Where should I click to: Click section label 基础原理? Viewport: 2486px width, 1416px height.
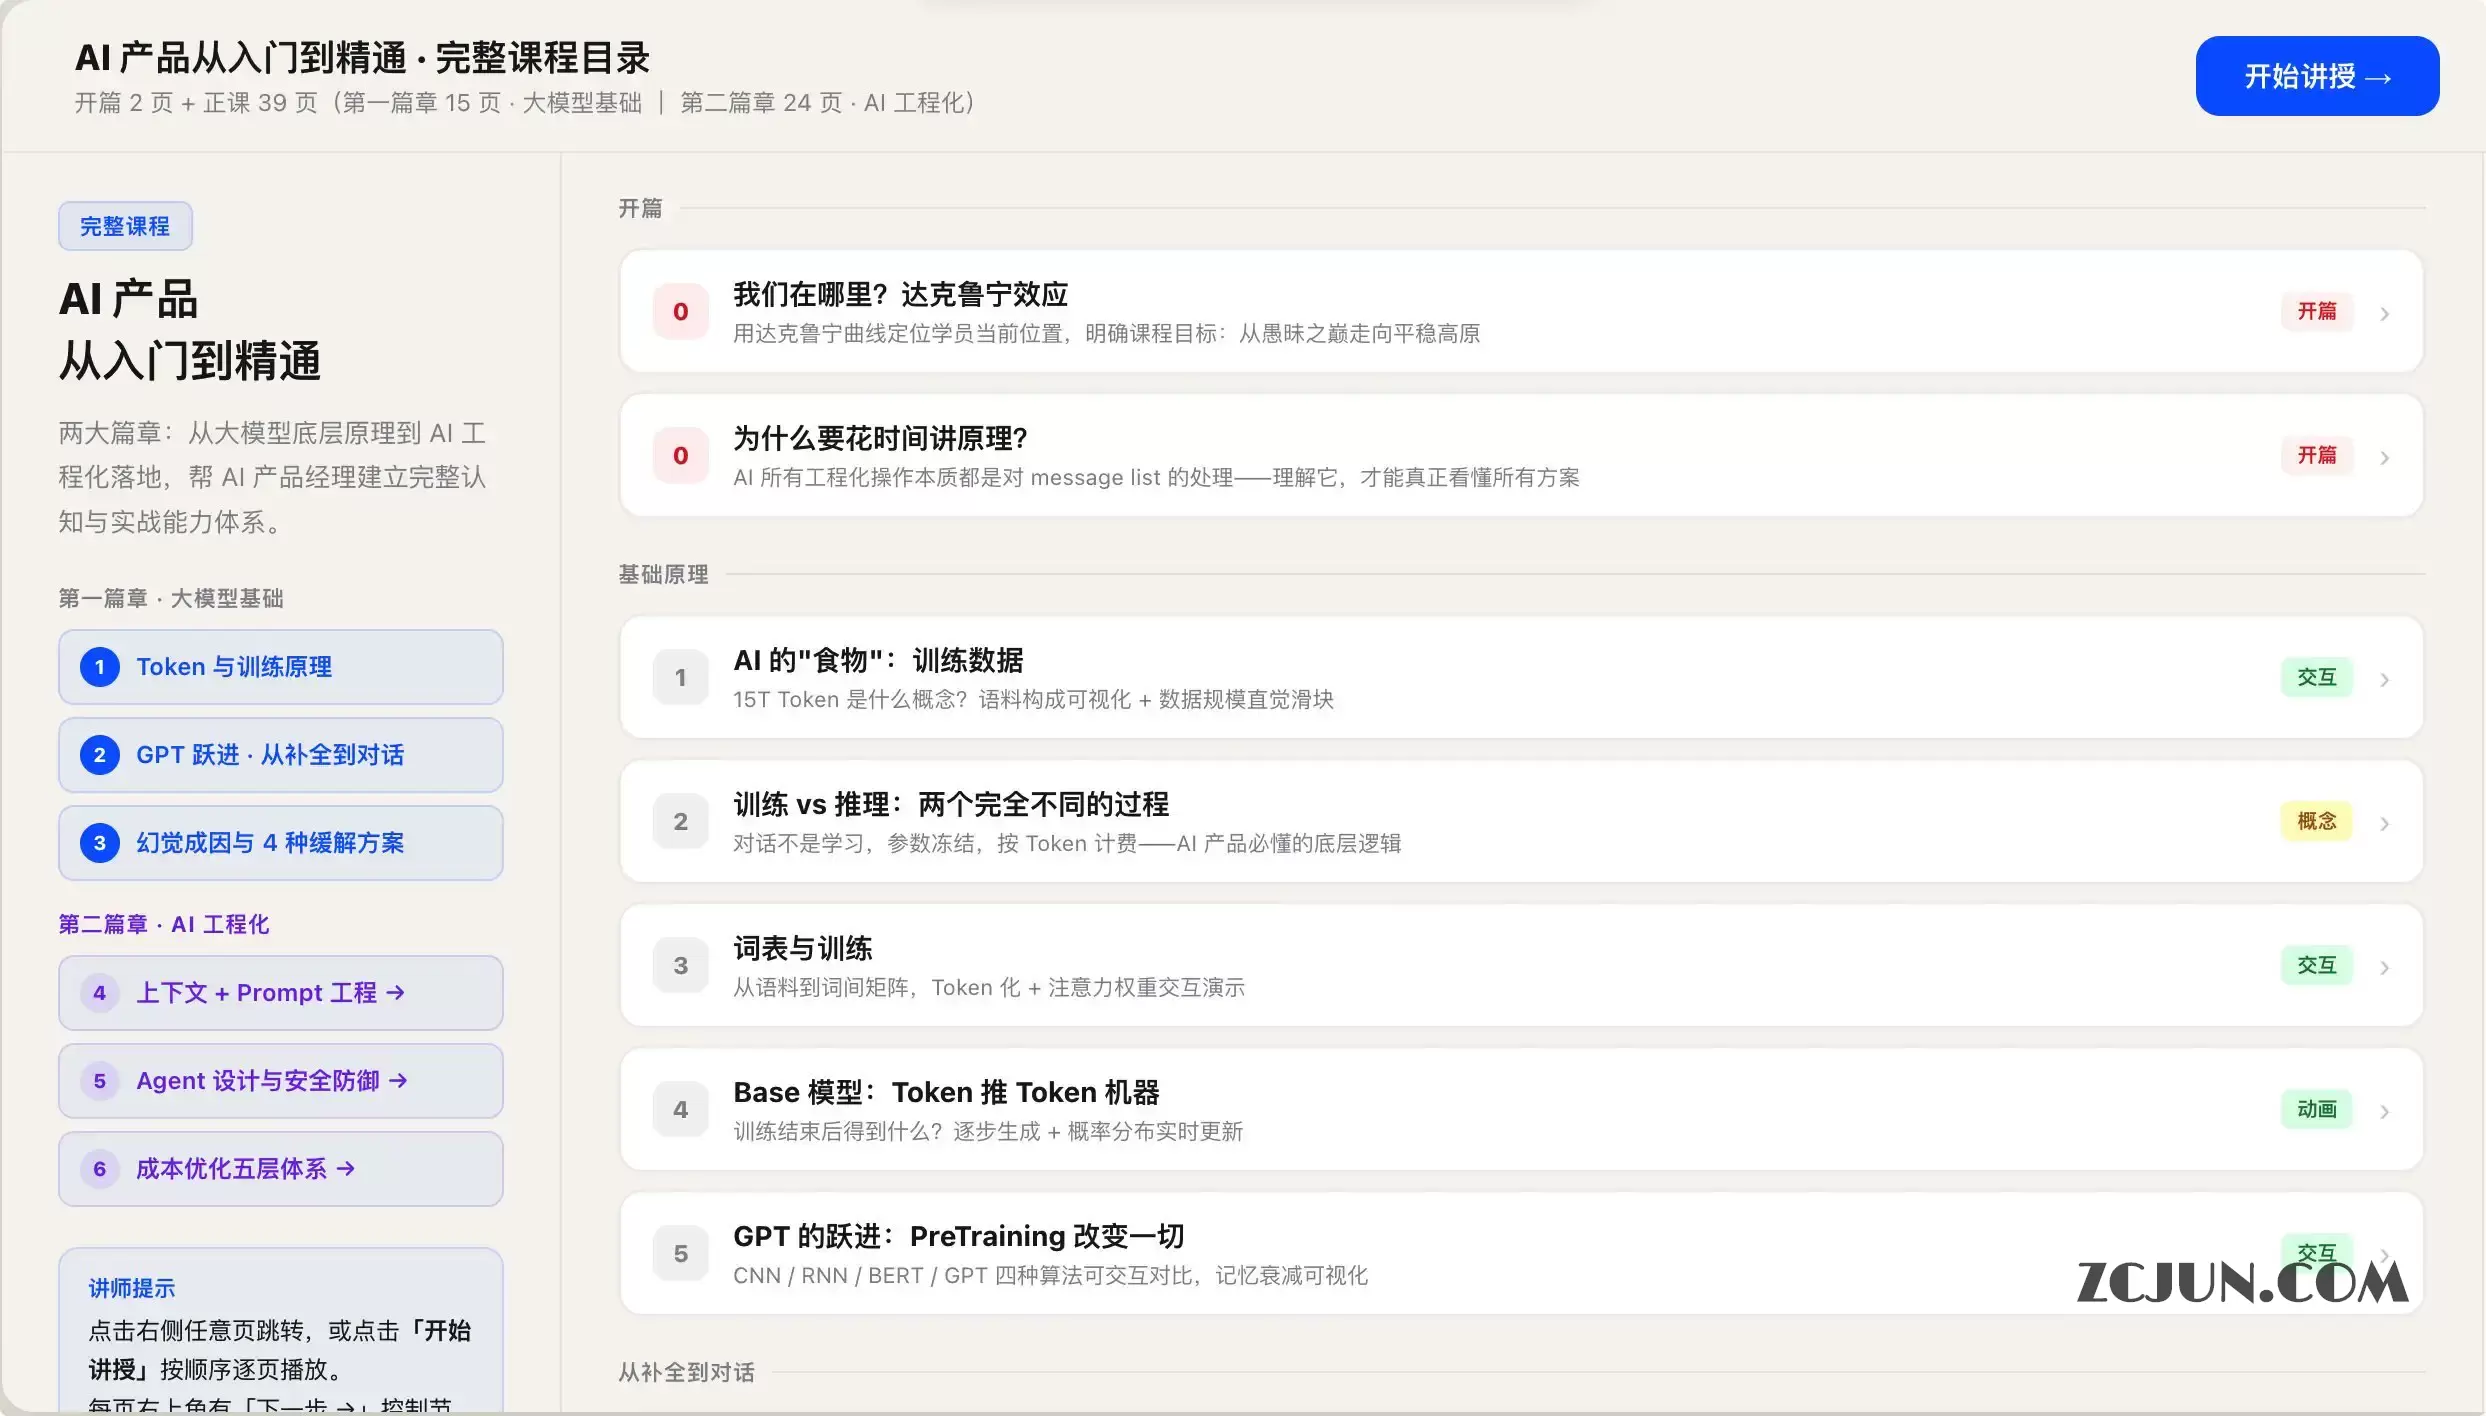click(663, 574)
